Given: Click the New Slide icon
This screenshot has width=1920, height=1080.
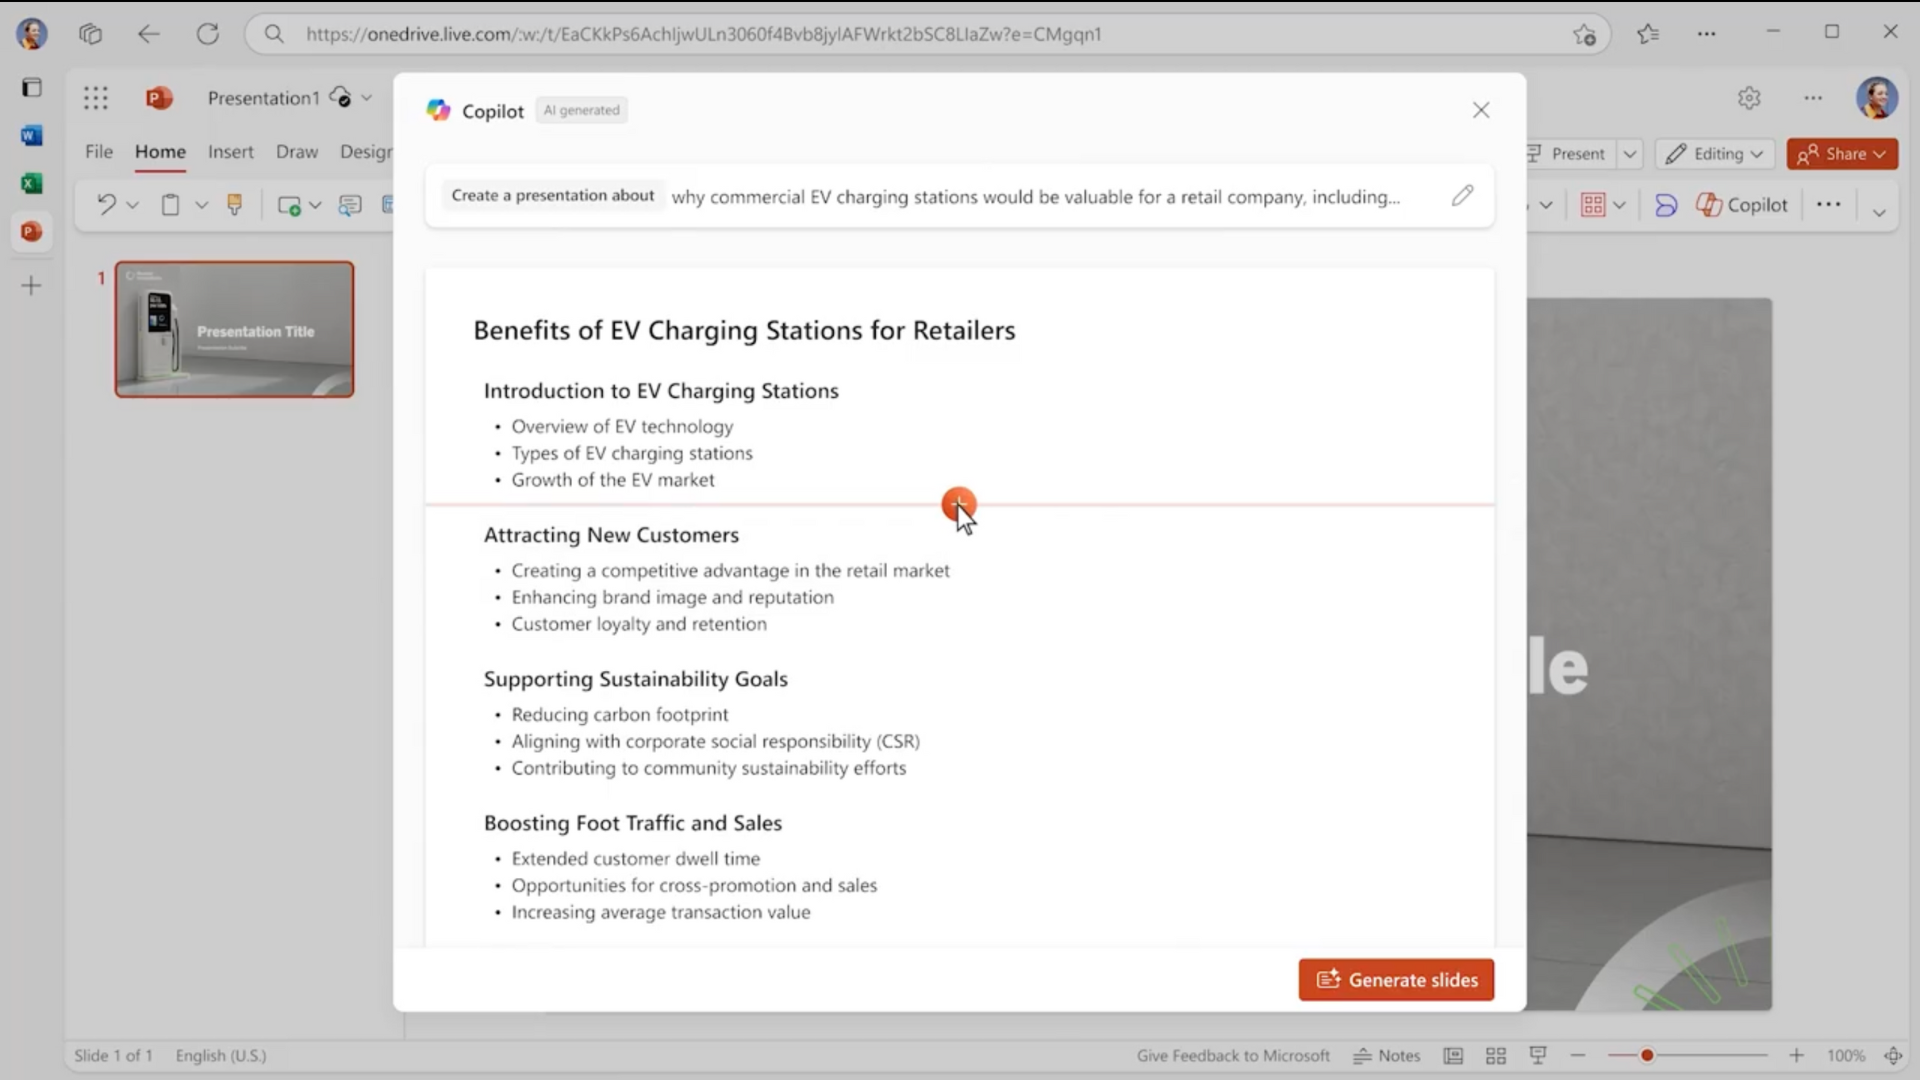Looking at the screenshot, I should (289, 204).
